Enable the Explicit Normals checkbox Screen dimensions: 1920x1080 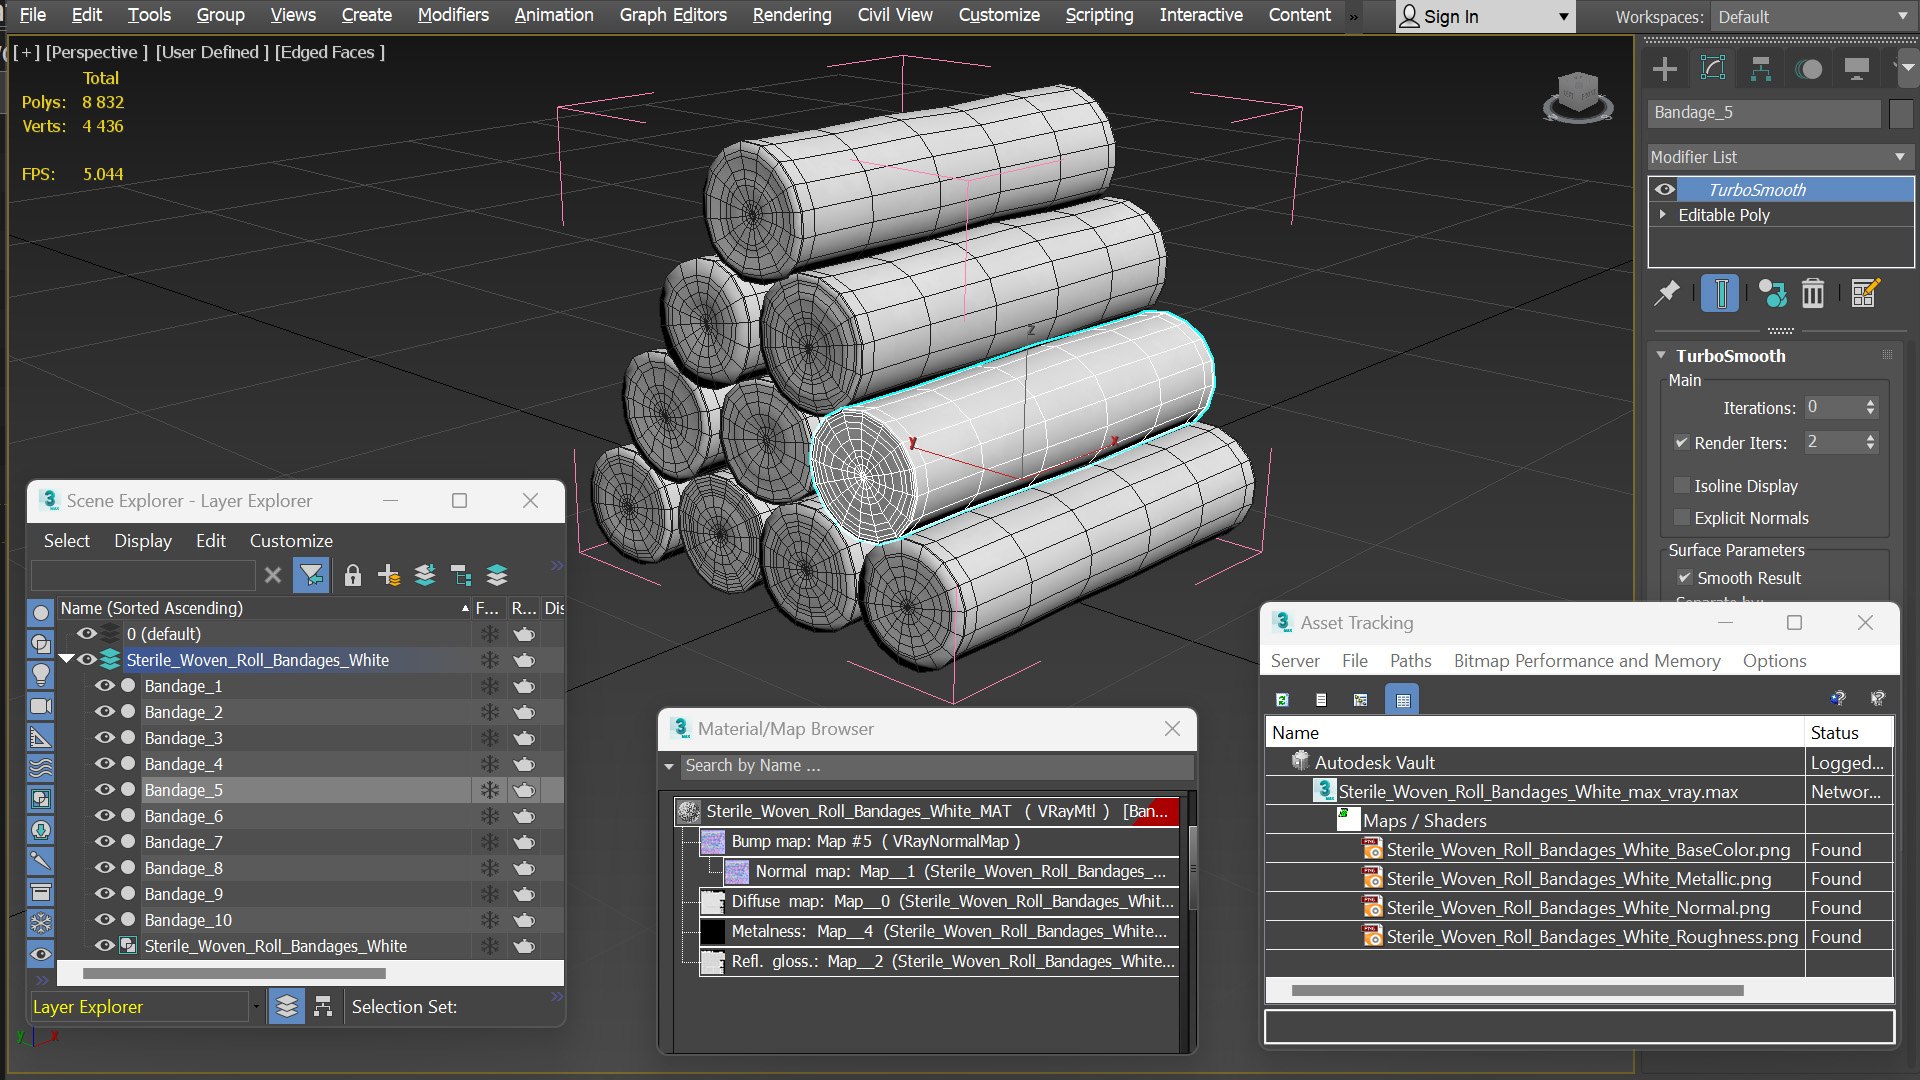click(x=1682, y=518)
